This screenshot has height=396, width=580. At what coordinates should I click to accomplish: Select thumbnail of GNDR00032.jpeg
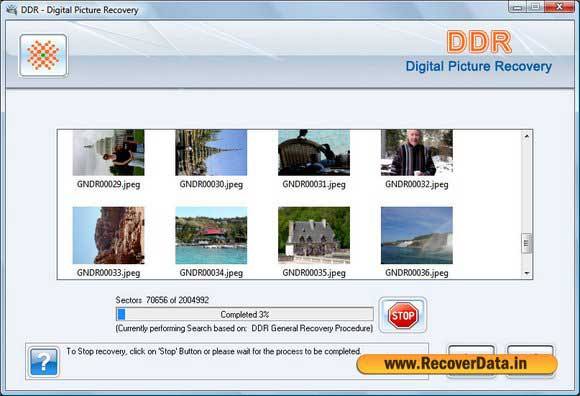(x=417, y=152)
